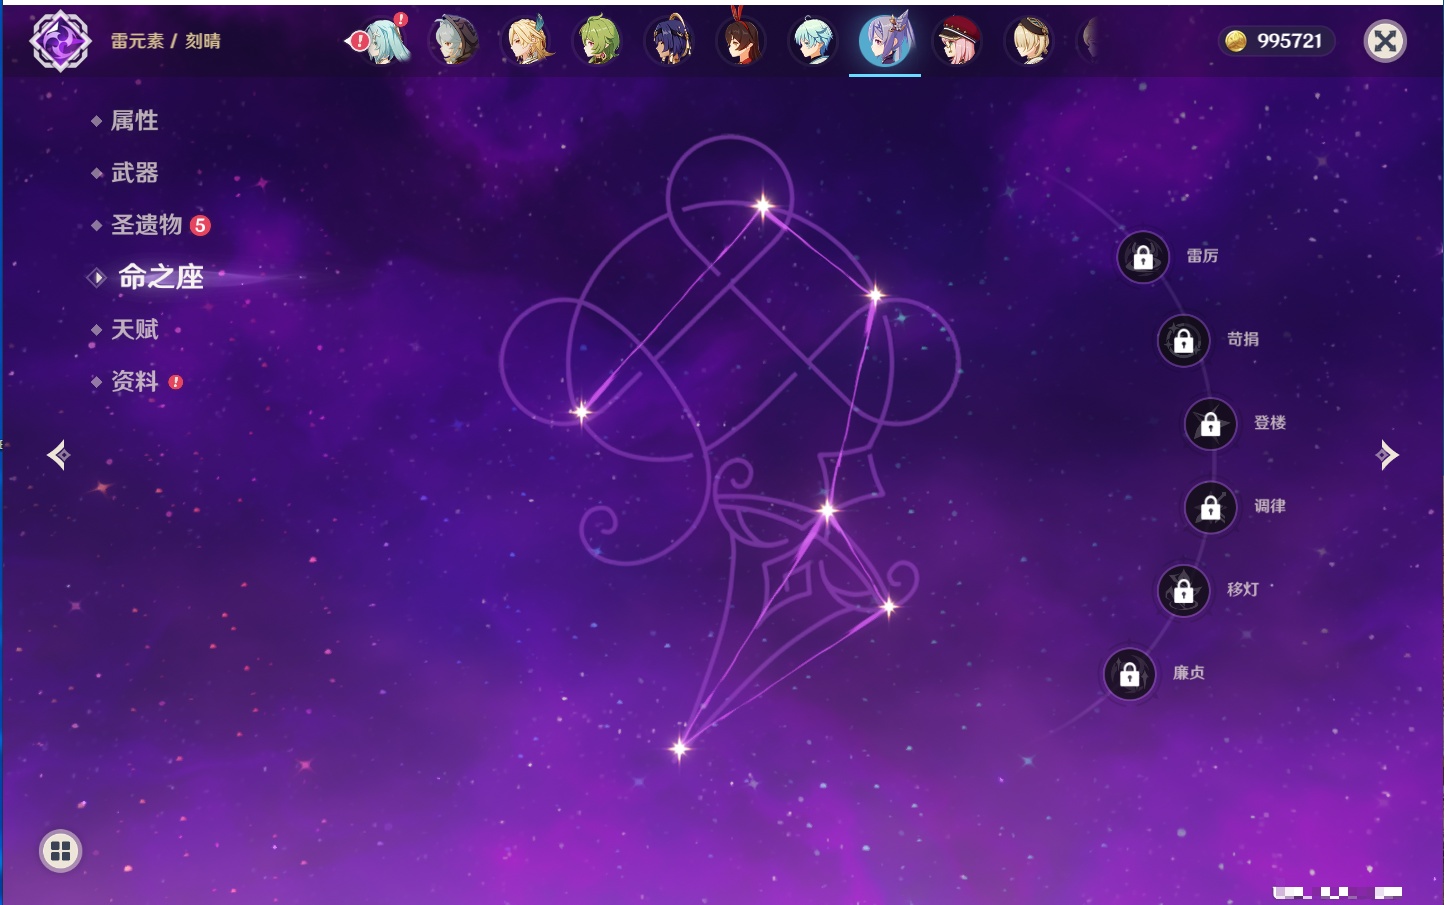Open the four-square grid menu icon

[61, 851]
